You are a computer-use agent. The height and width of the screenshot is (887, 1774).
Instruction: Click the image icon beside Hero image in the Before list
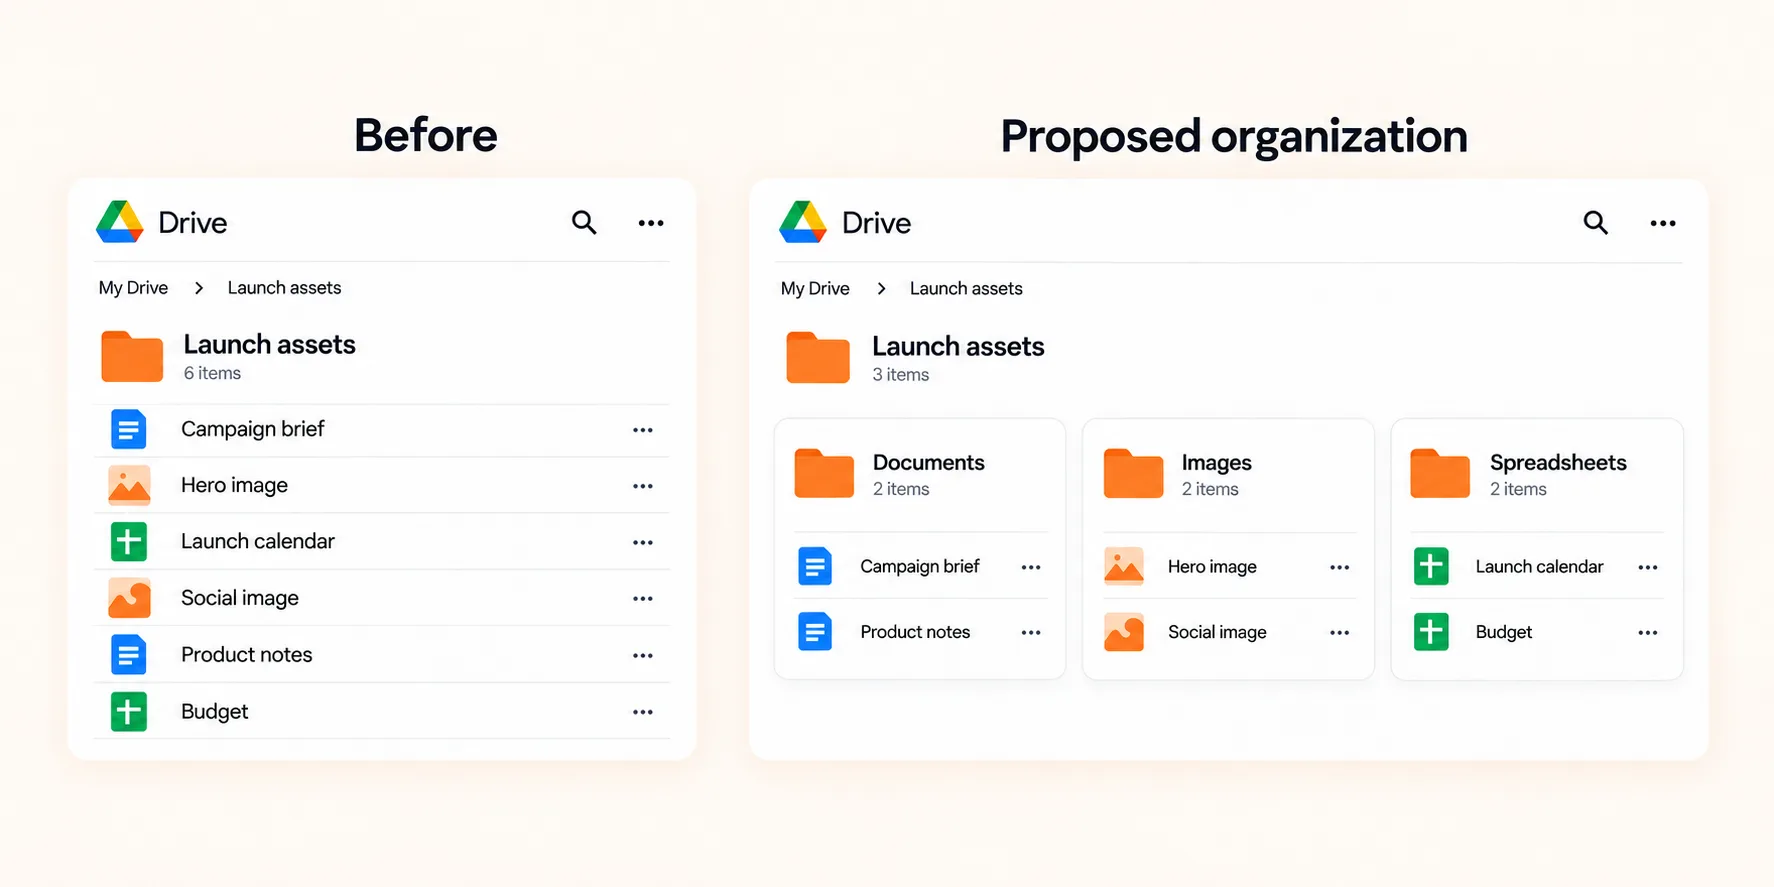tap(129, 485)
